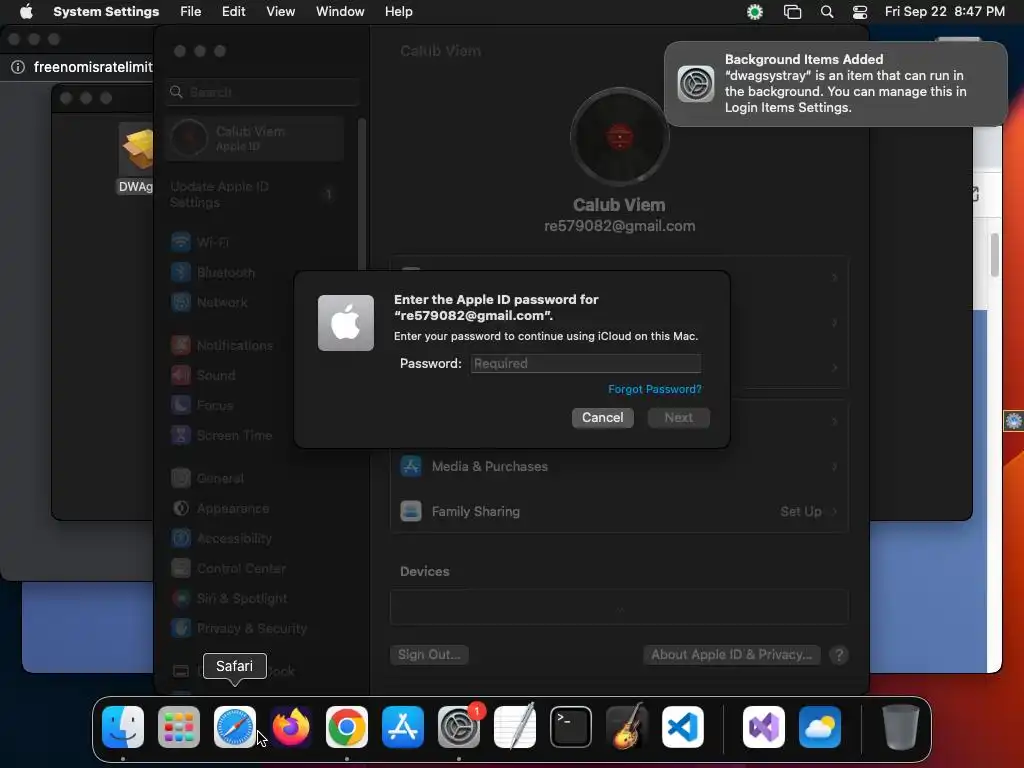Open the Media & Purchases row
Viewport: 1024px width, 768px height.
pyautogui.click(x=620, y=466)
